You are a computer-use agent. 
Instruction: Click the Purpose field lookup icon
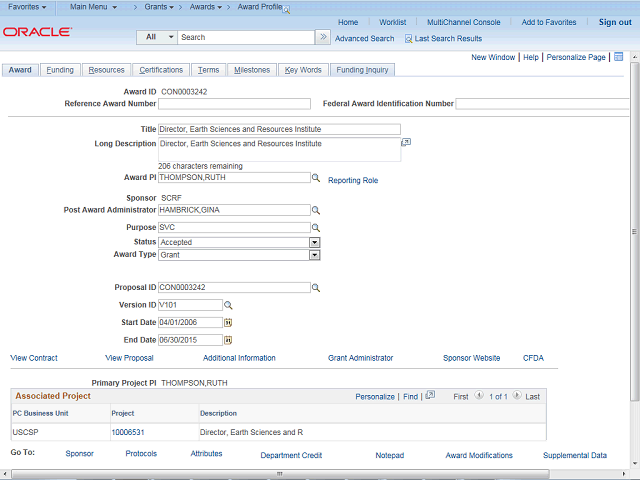315,228
